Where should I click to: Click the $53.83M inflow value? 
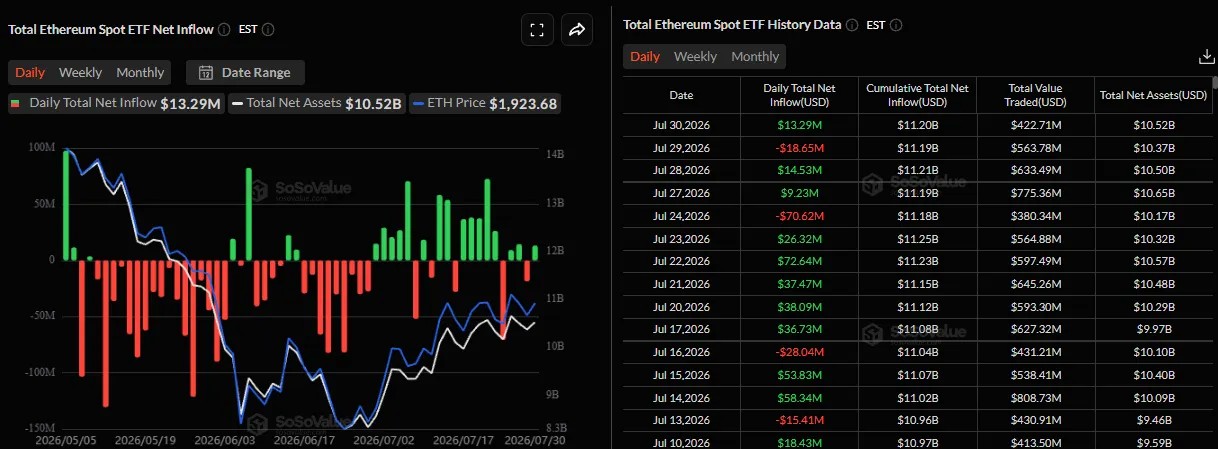click(798, 374)
